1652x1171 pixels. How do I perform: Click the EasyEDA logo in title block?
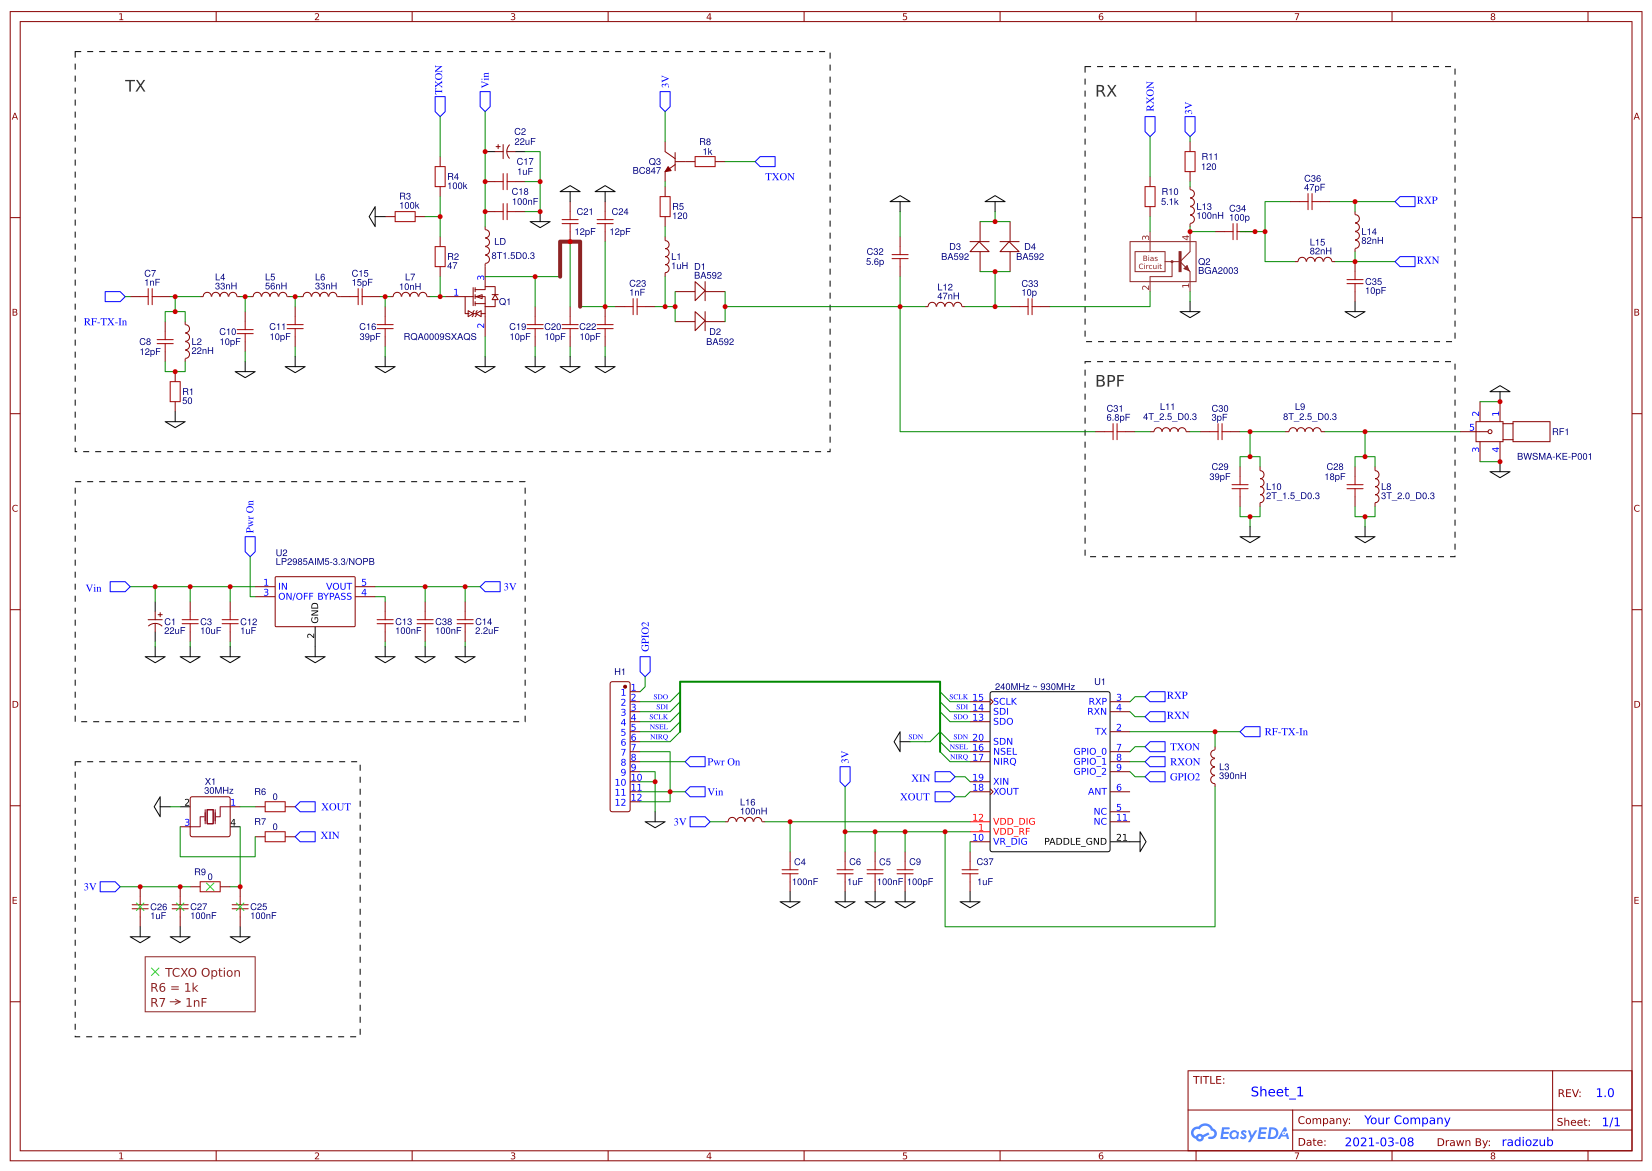pos(1239,1133)
